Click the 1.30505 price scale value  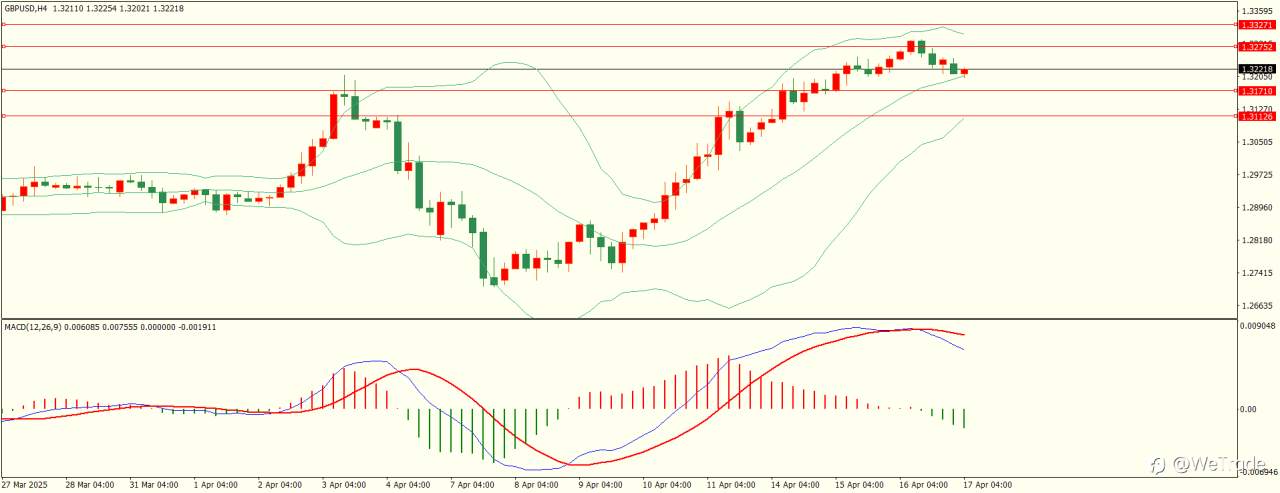[1259, 142]
